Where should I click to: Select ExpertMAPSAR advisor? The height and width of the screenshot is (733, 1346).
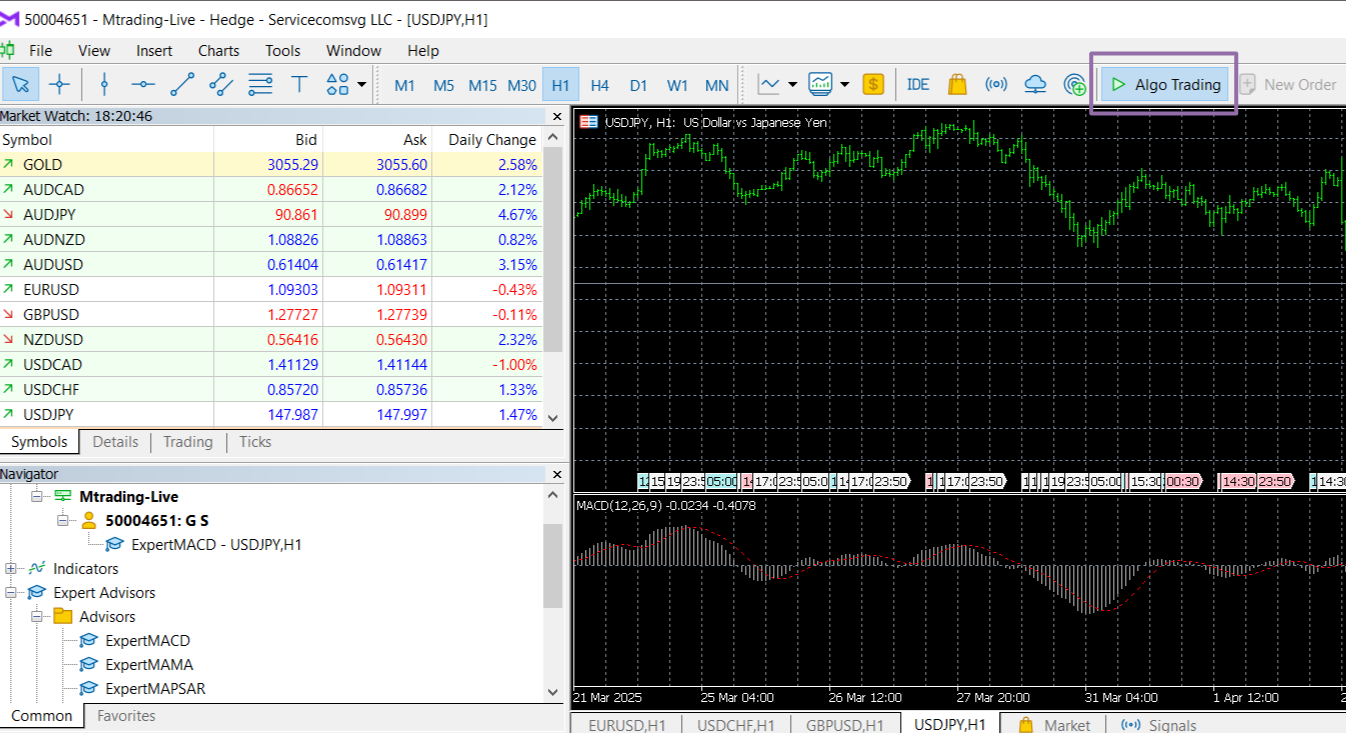(x=155, y=688)
